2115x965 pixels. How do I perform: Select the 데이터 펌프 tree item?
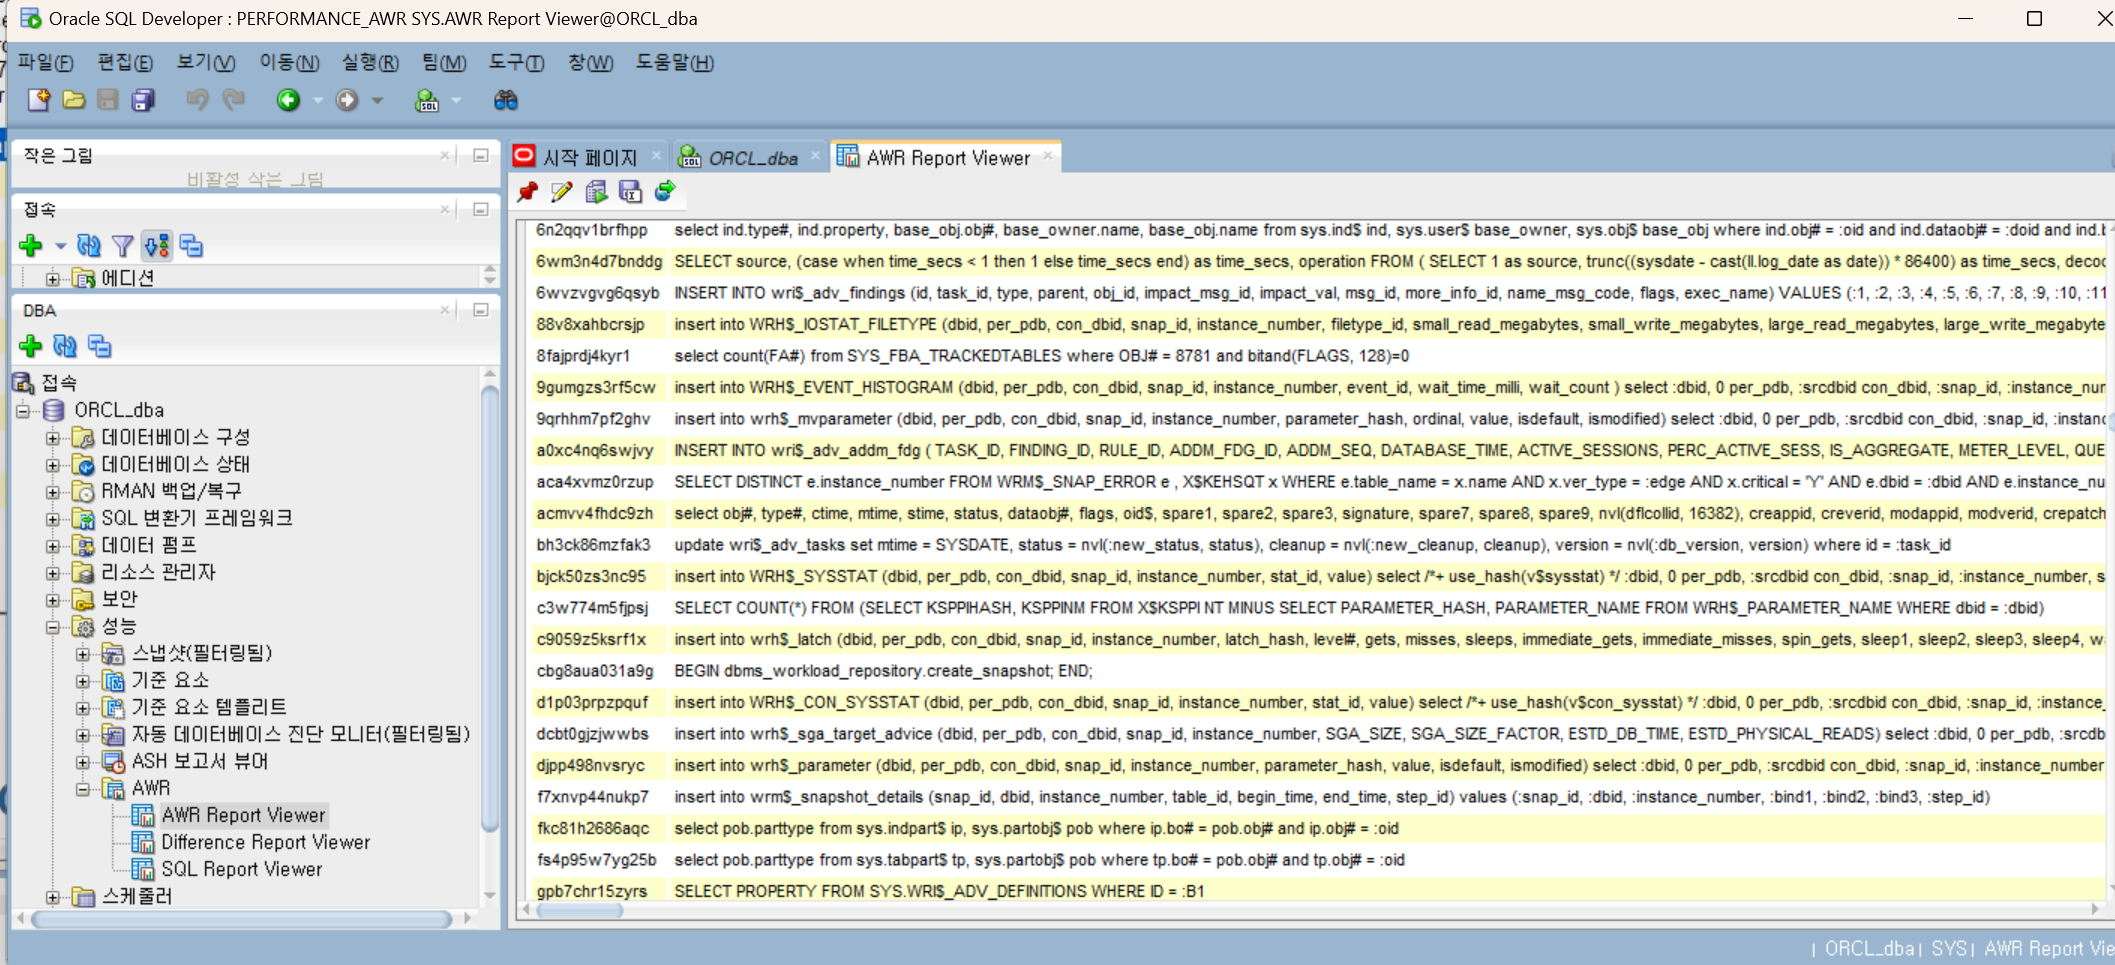149,546
